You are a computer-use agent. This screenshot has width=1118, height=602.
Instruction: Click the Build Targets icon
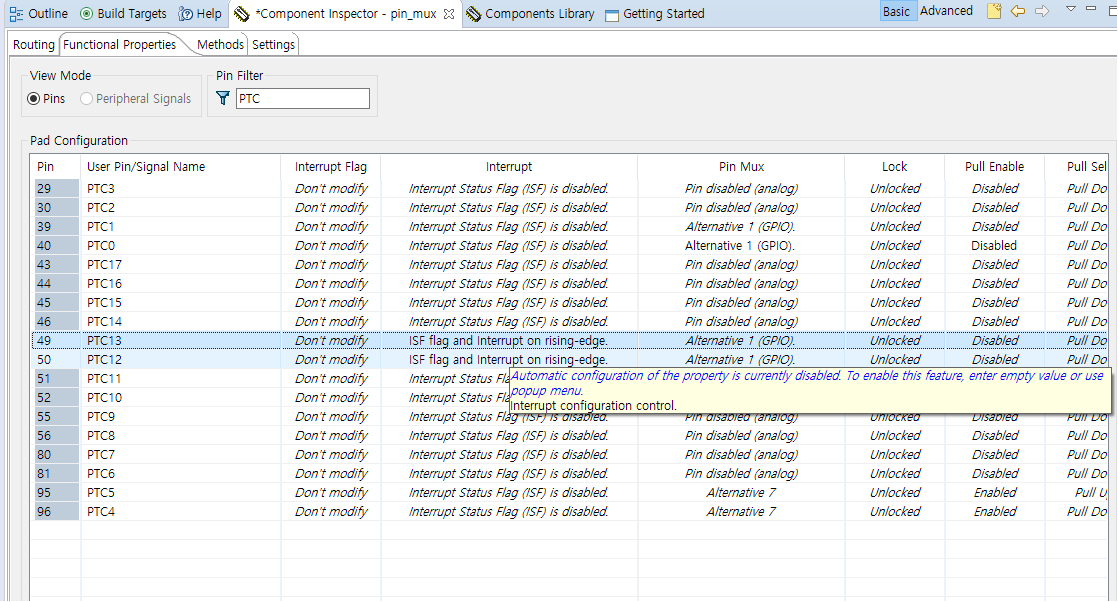(x=88, y=13)
